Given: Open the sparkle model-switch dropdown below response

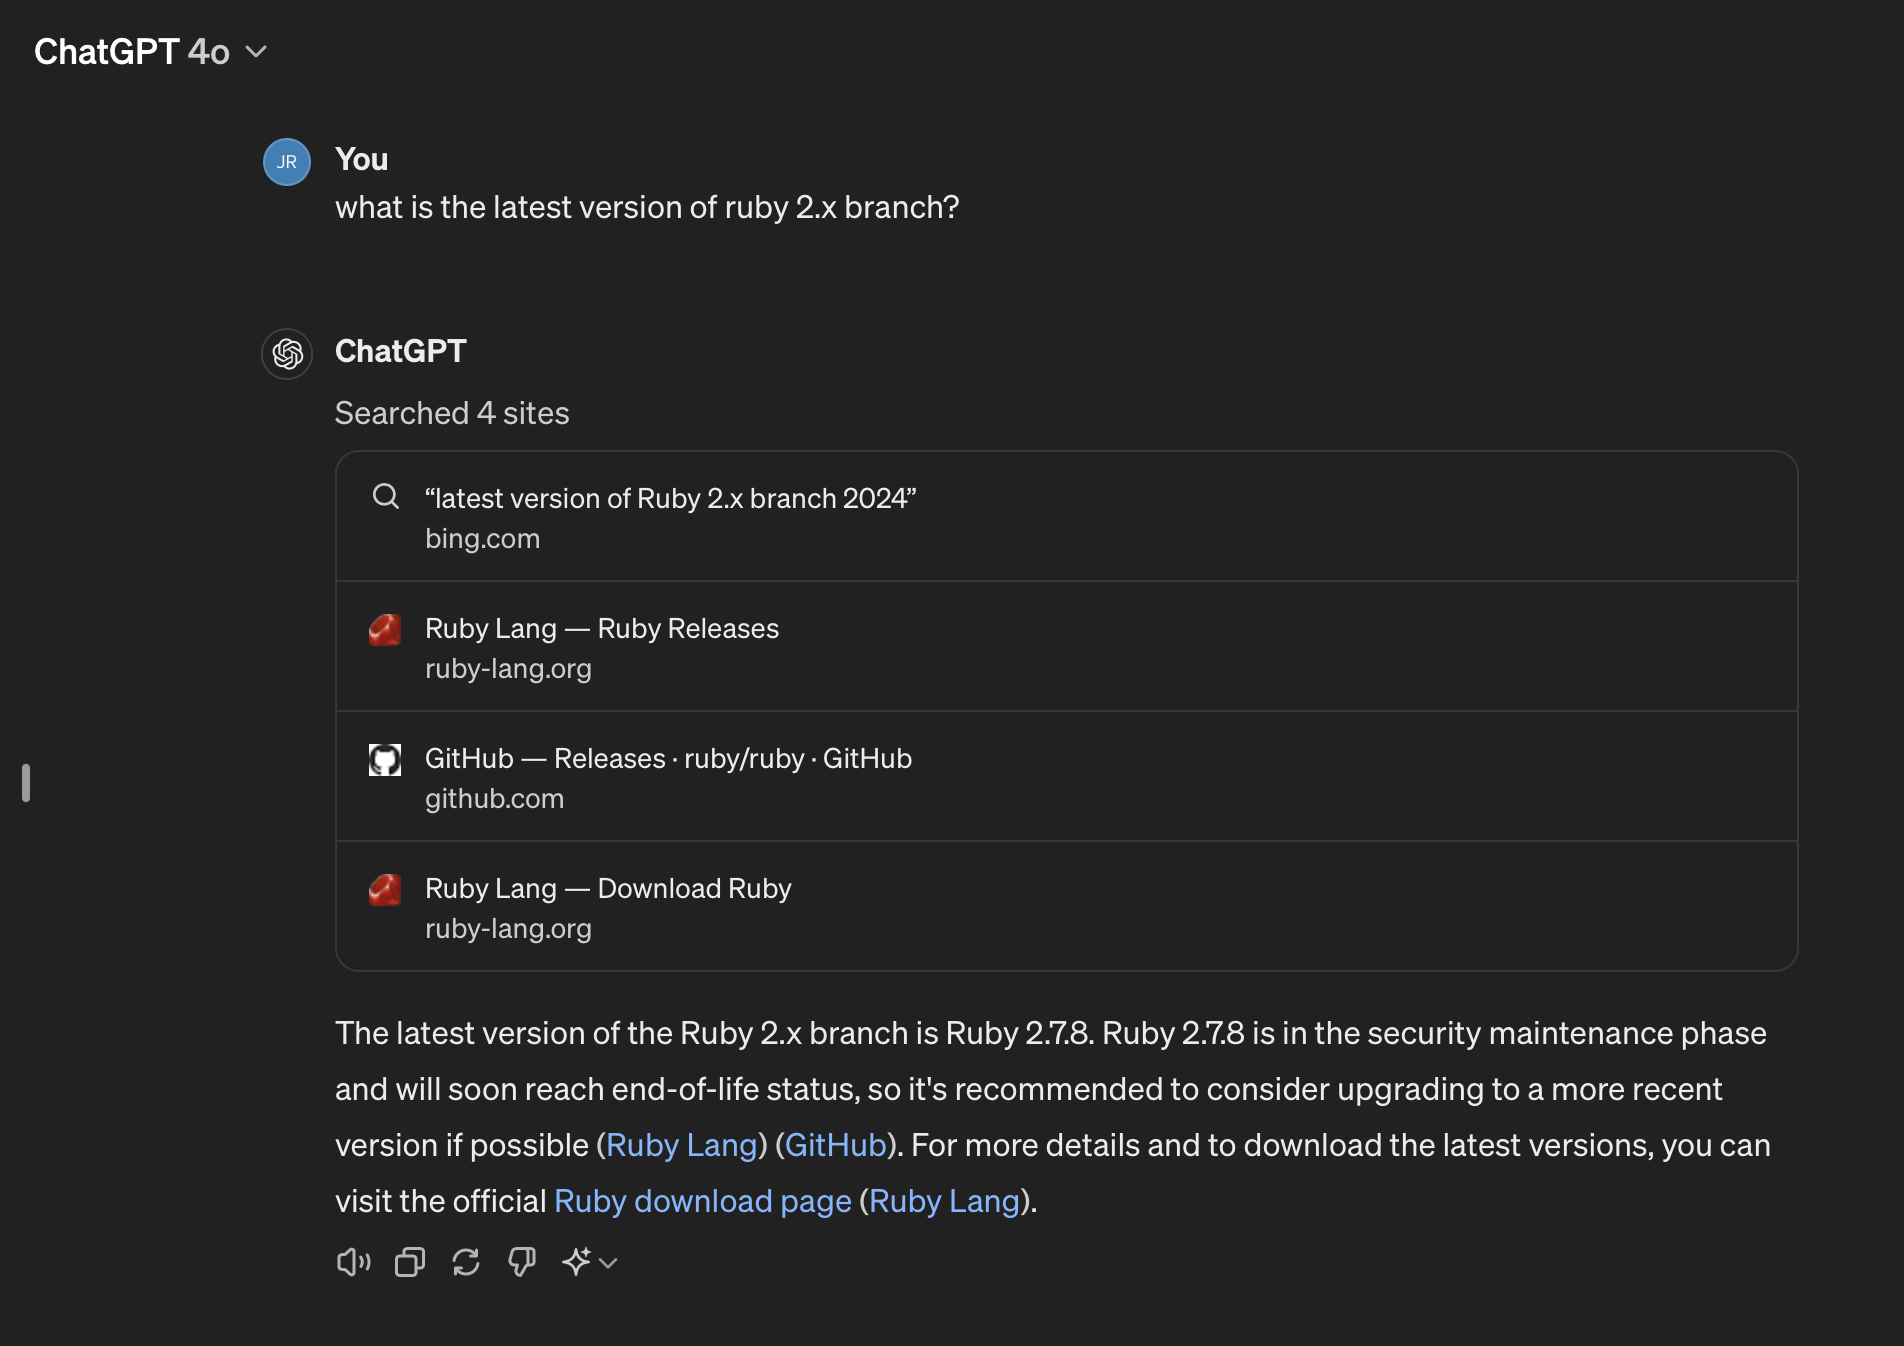Looking at the screenshot, I should 589,1262.
